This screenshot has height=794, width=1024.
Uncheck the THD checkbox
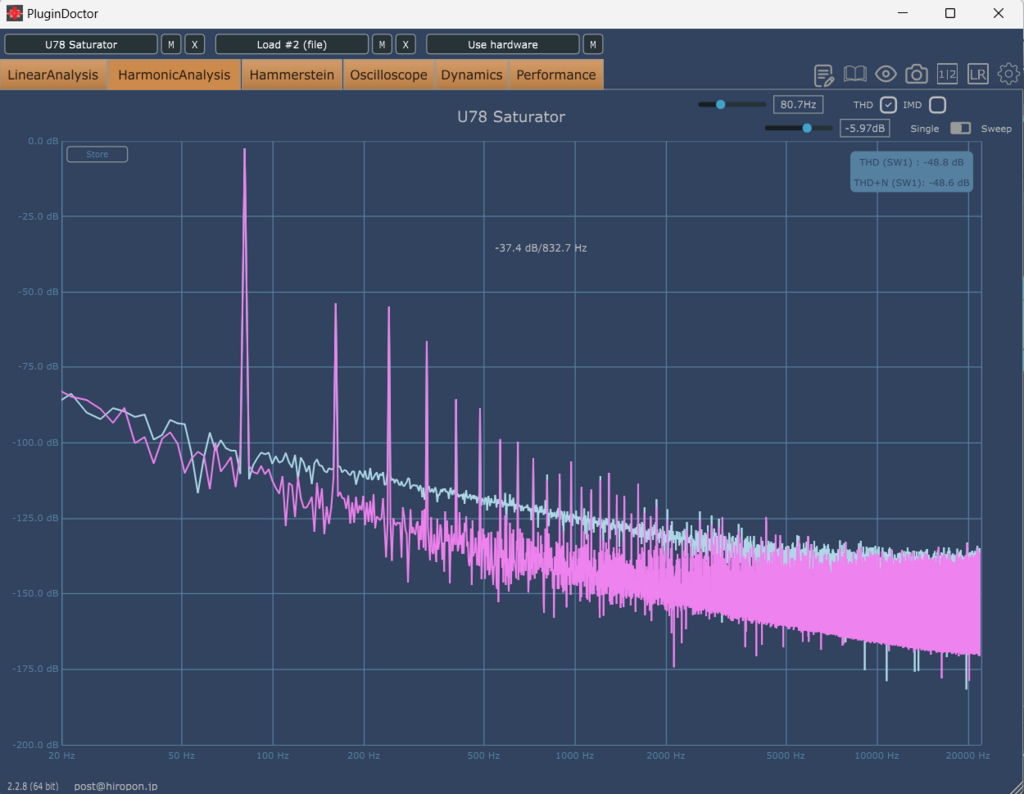pos(888,104)
